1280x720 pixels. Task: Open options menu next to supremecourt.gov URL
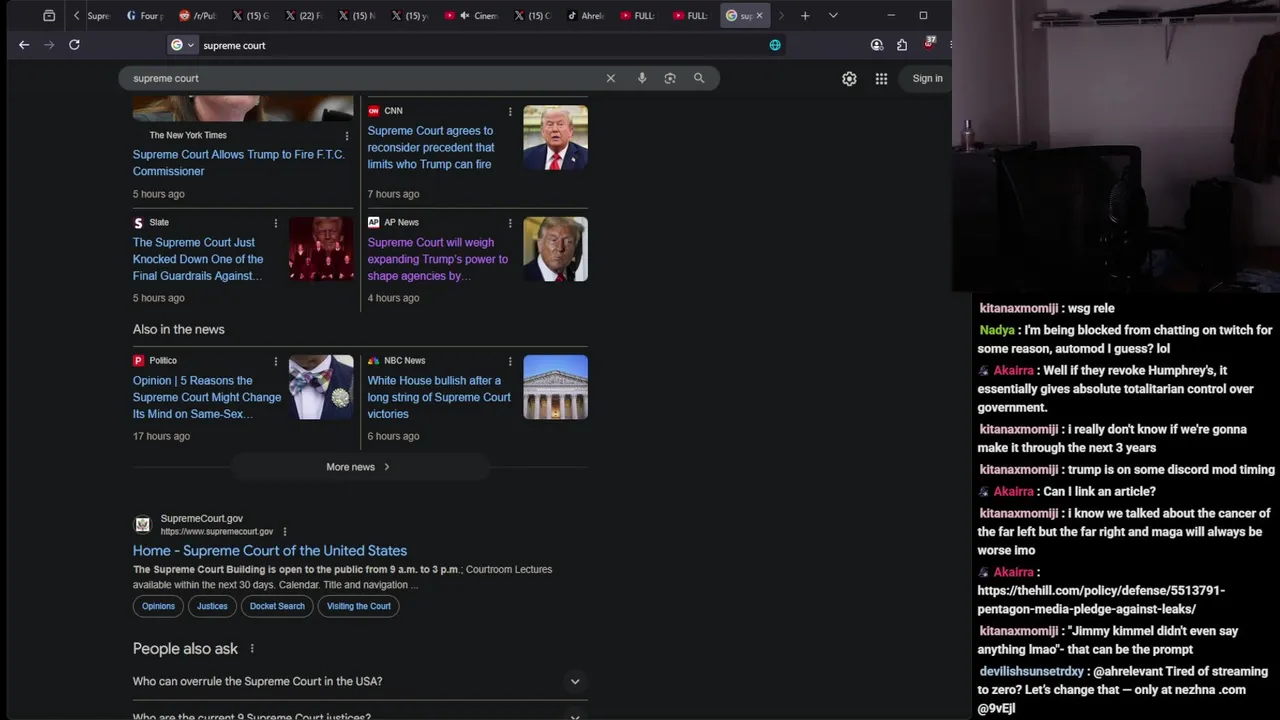[285, 532]
